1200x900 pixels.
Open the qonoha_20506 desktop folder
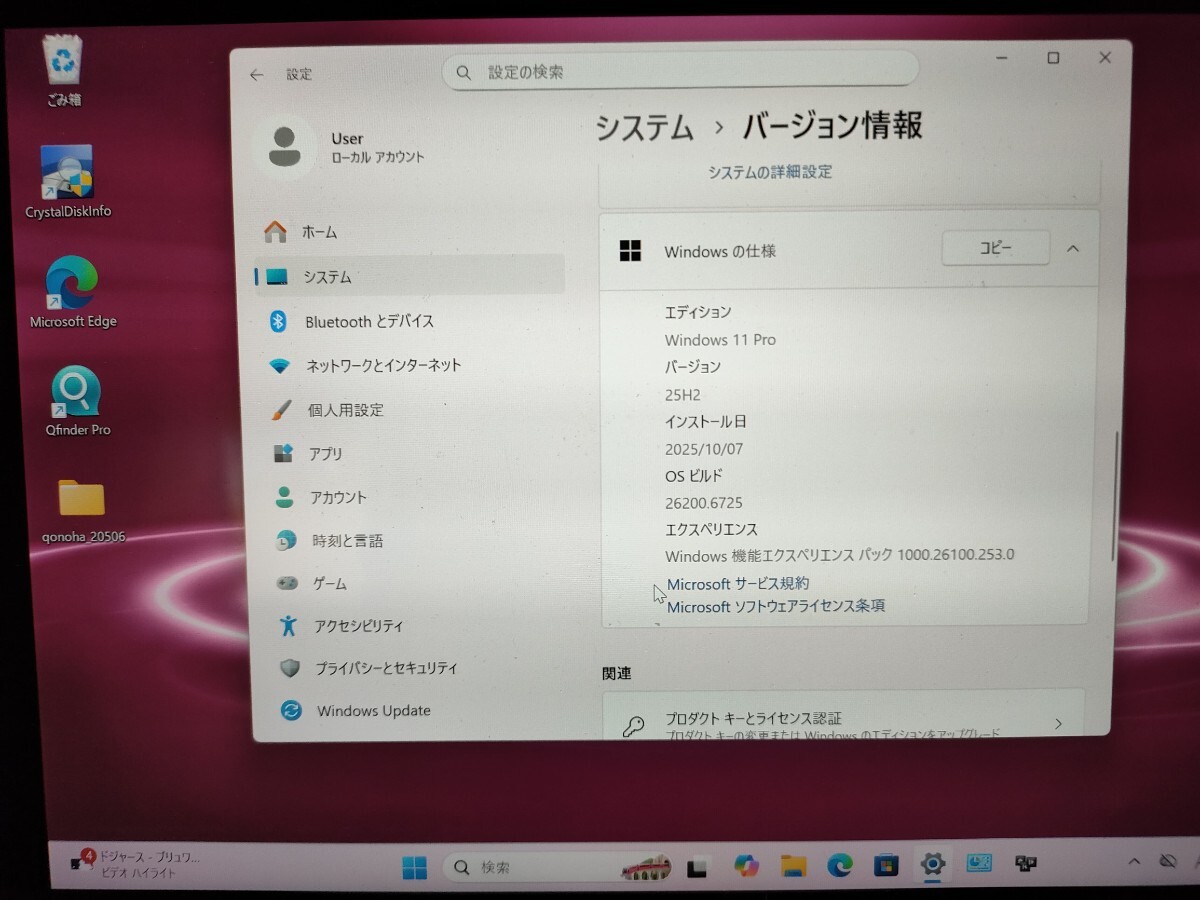(x=82, y=510)
